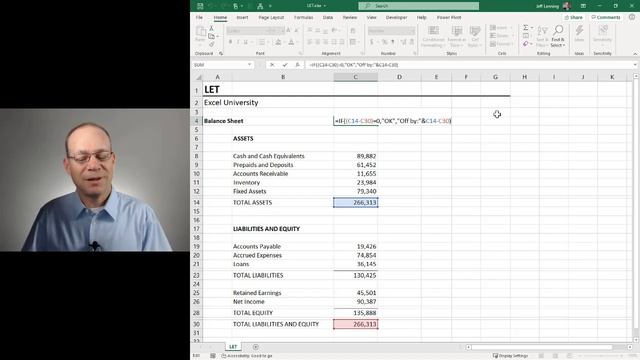Click the AutoSum sigma icon

(526, 27)
